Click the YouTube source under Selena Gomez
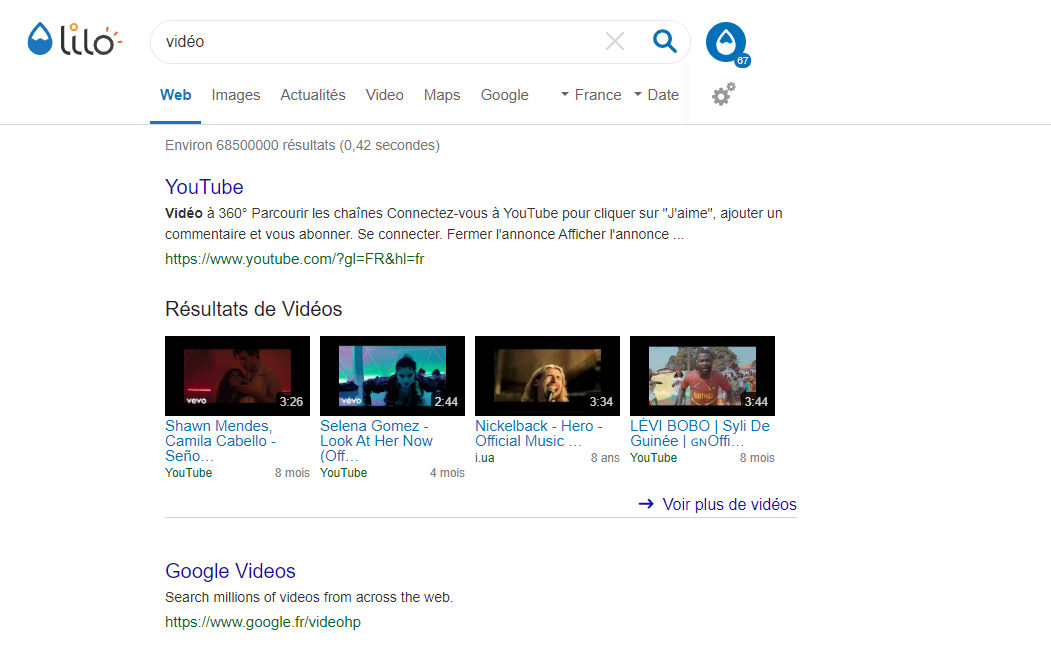The image size is (1051, 655). (343, 473)
